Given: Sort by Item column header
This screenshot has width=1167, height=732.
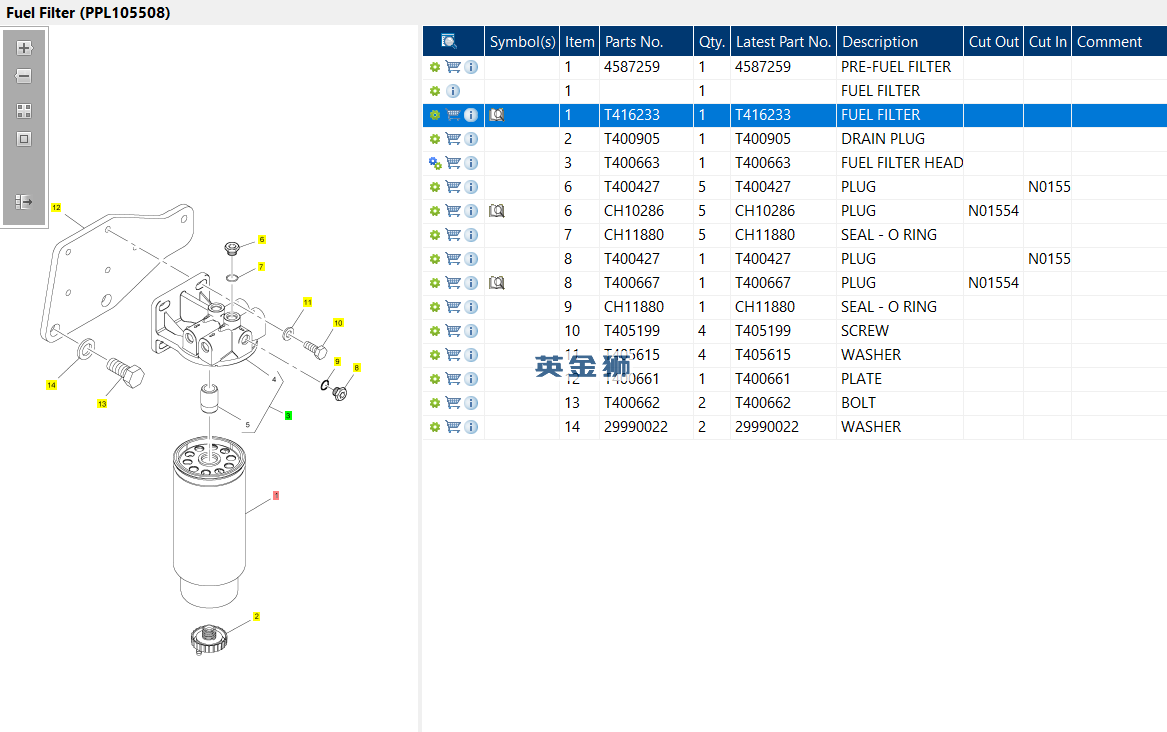Looking at the screenshot, I should click(x=579, y=42).
